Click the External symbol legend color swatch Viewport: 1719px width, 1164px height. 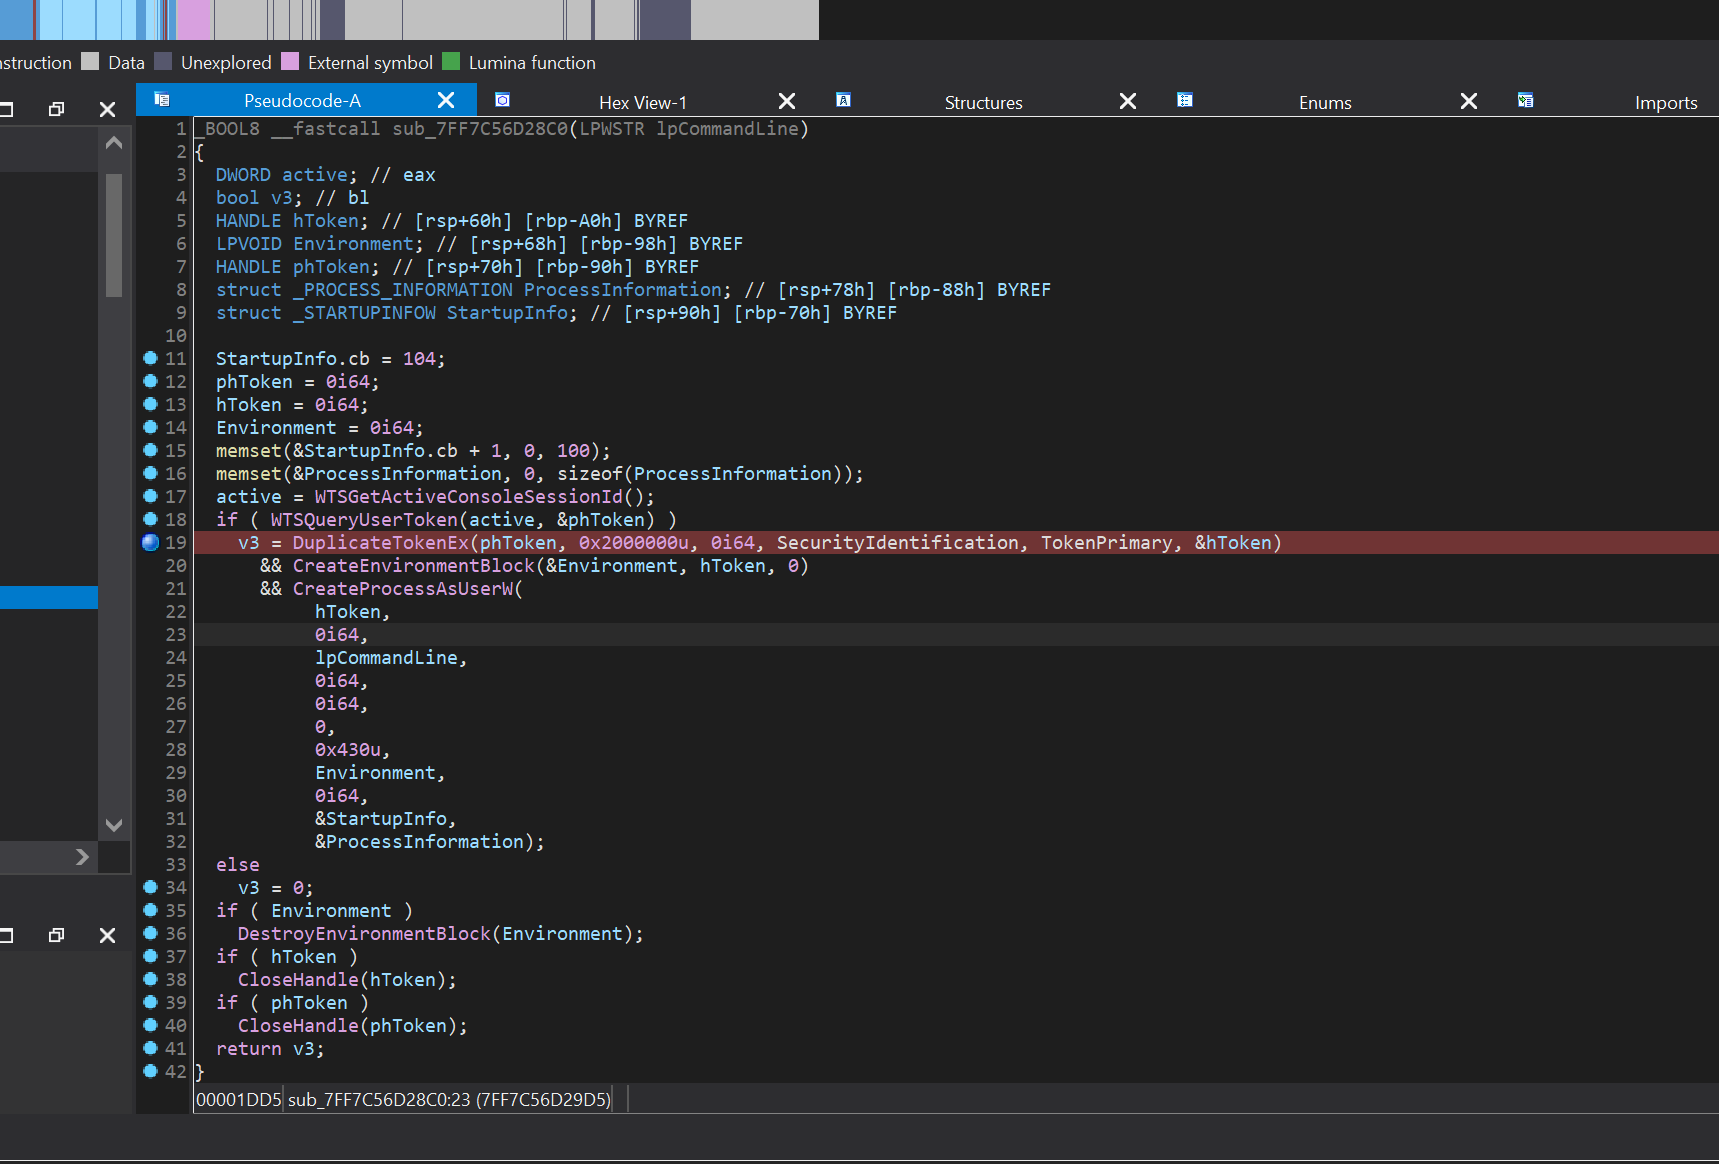pos(291,62)
